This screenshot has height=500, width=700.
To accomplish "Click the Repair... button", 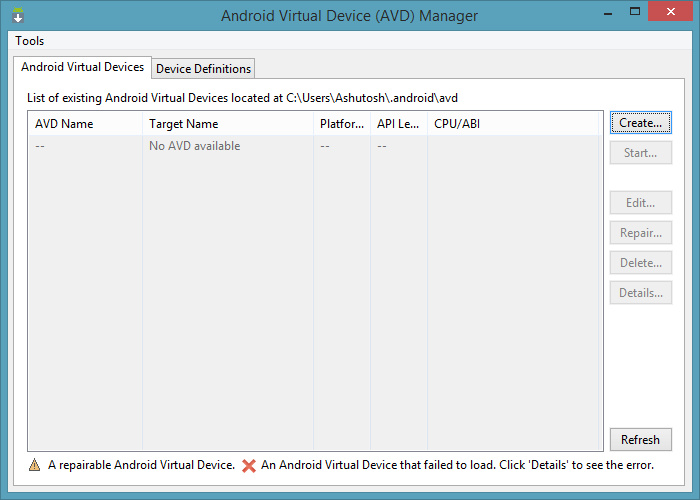I will (x=641, y=233).
